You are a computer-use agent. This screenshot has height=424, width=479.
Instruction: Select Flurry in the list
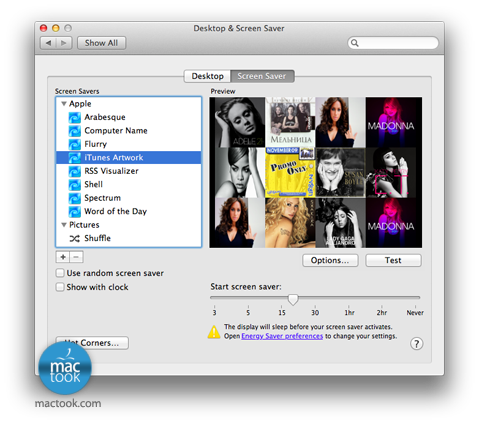pyautogui.click(x=129, y=144)
